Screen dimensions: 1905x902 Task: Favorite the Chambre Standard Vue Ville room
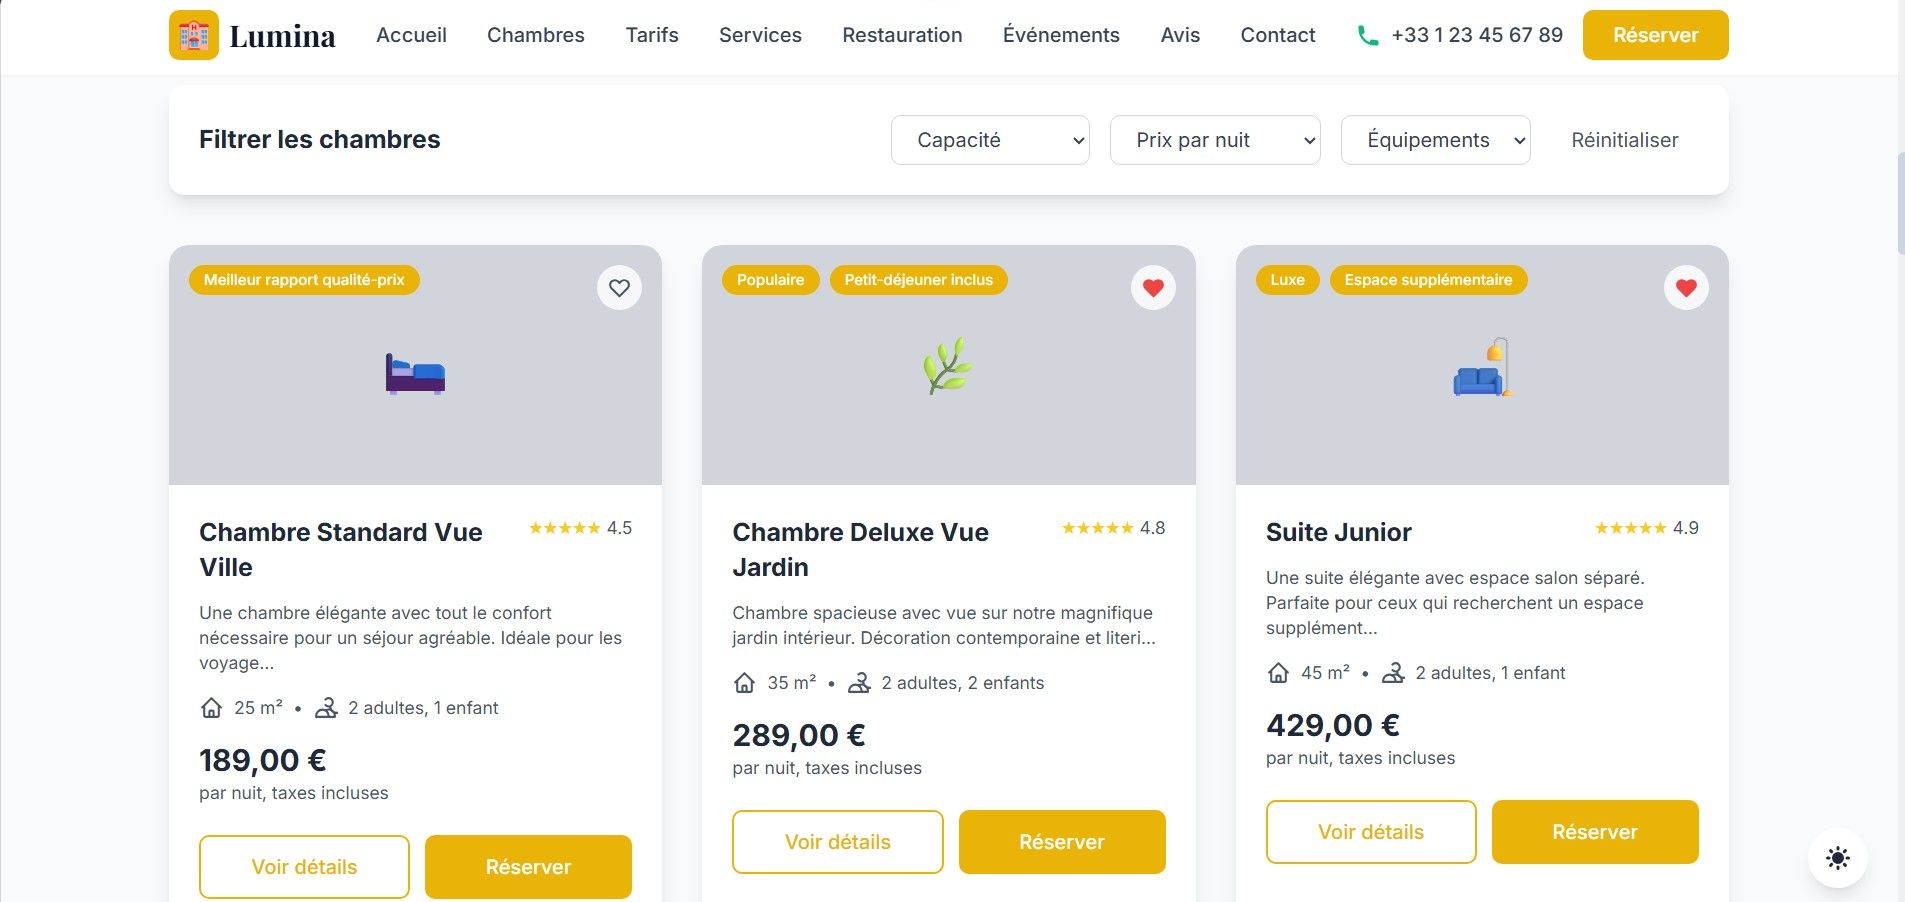click(619, 288)
